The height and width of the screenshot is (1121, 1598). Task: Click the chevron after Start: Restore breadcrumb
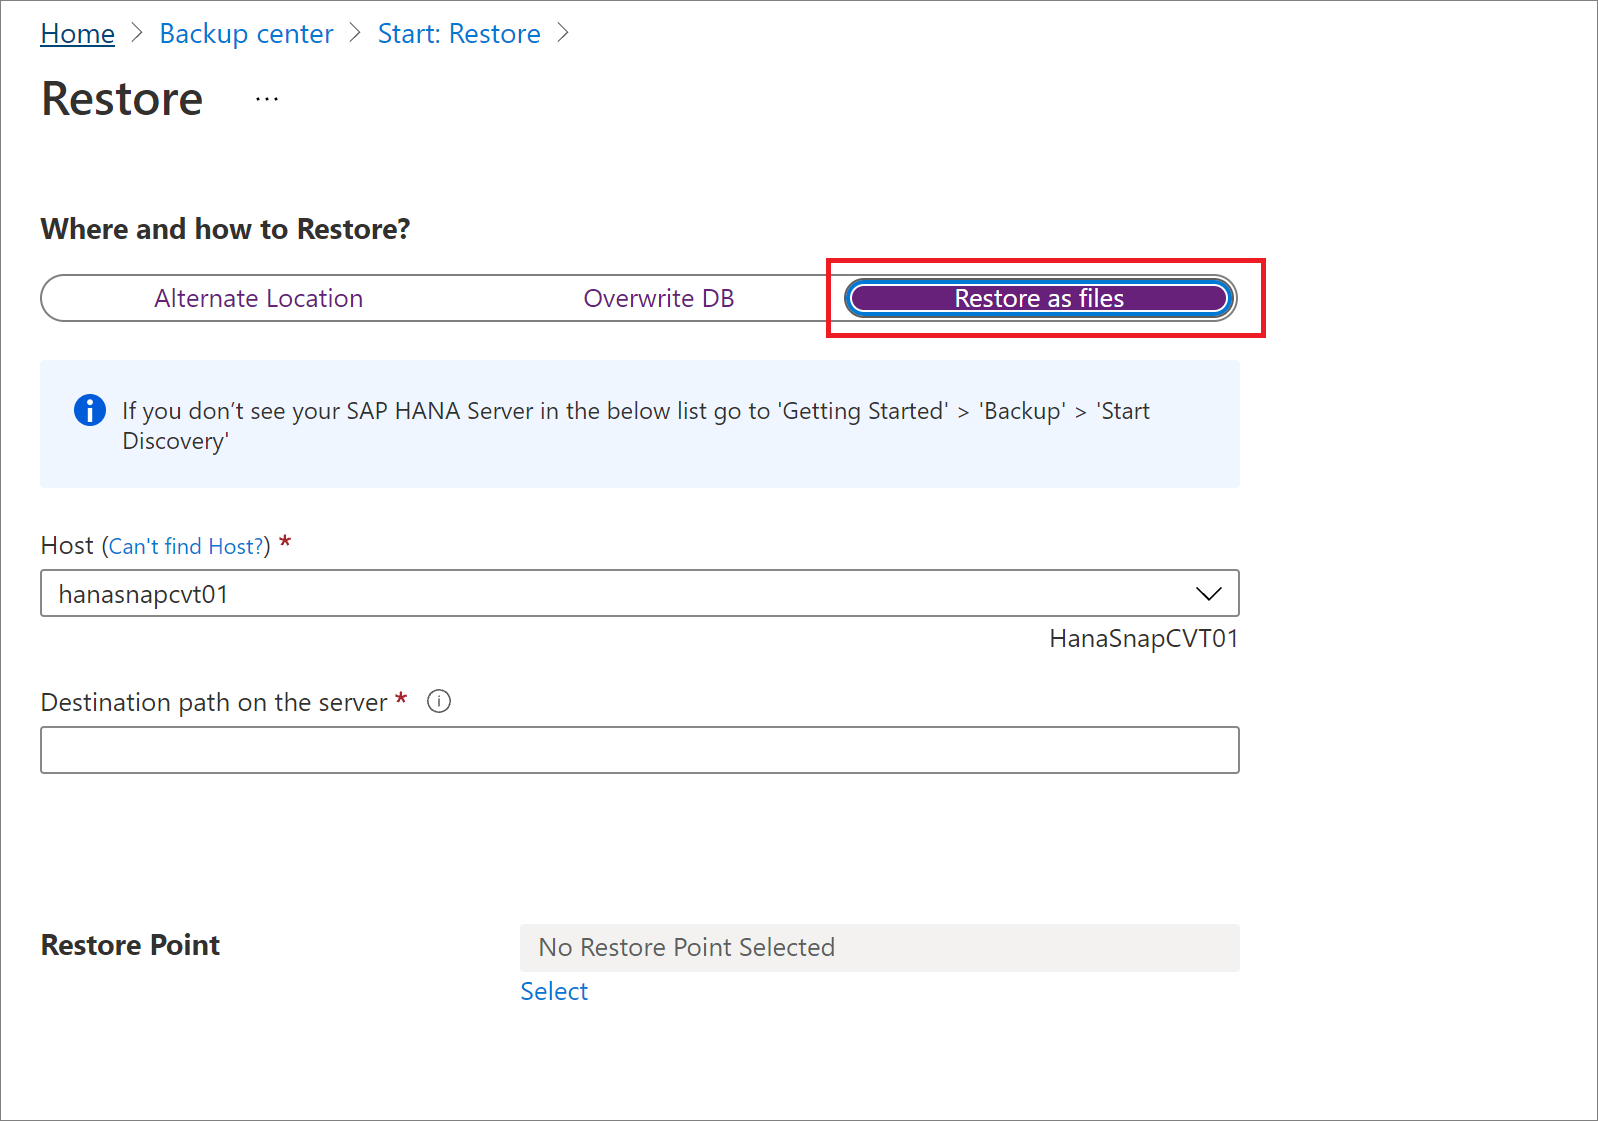563,33
